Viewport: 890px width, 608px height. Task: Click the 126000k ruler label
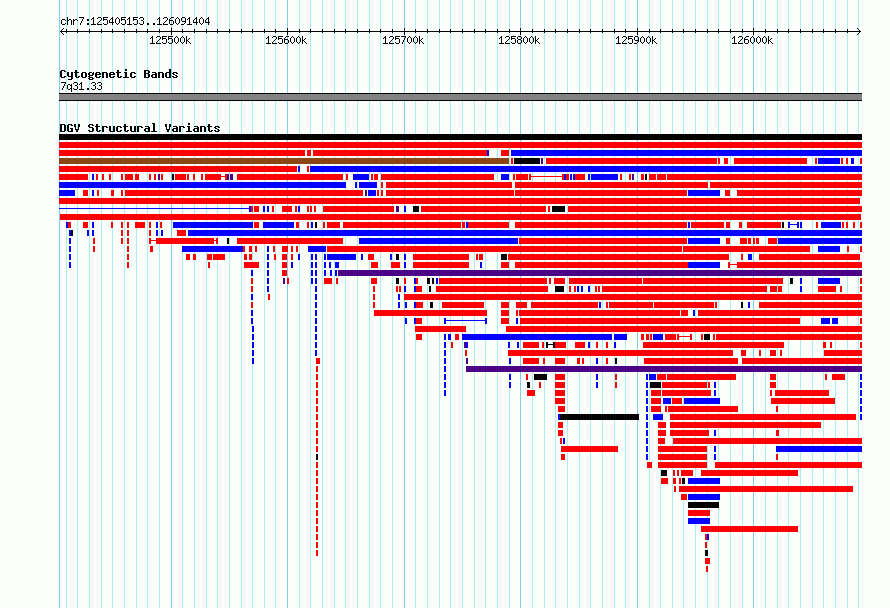pos(752,40)
